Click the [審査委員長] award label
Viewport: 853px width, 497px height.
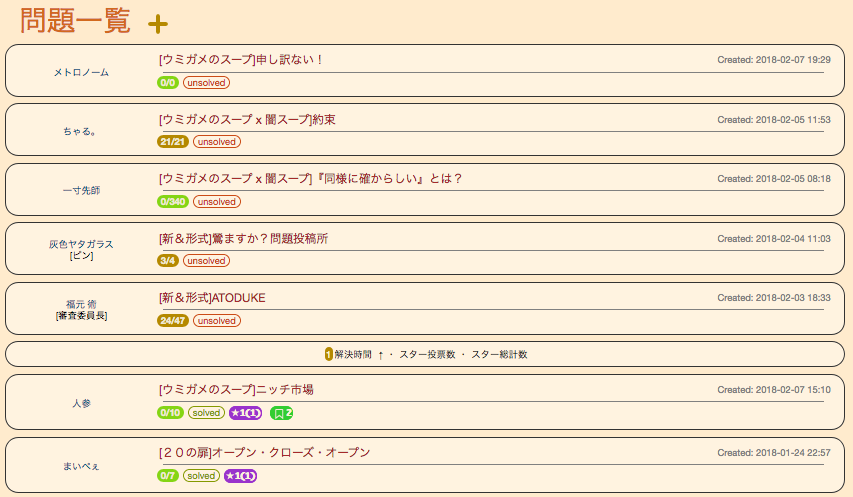pos(81,315)
